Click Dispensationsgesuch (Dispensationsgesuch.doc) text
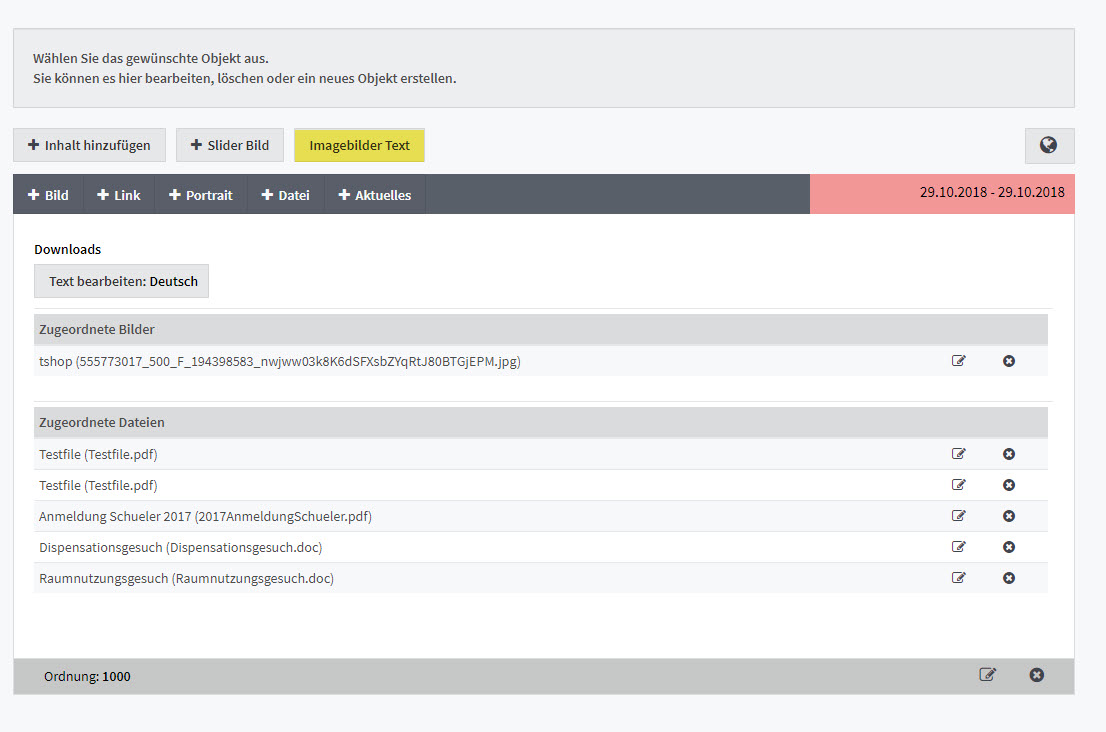This screenshot has width=1106, height=732. (x=181, y=548)
